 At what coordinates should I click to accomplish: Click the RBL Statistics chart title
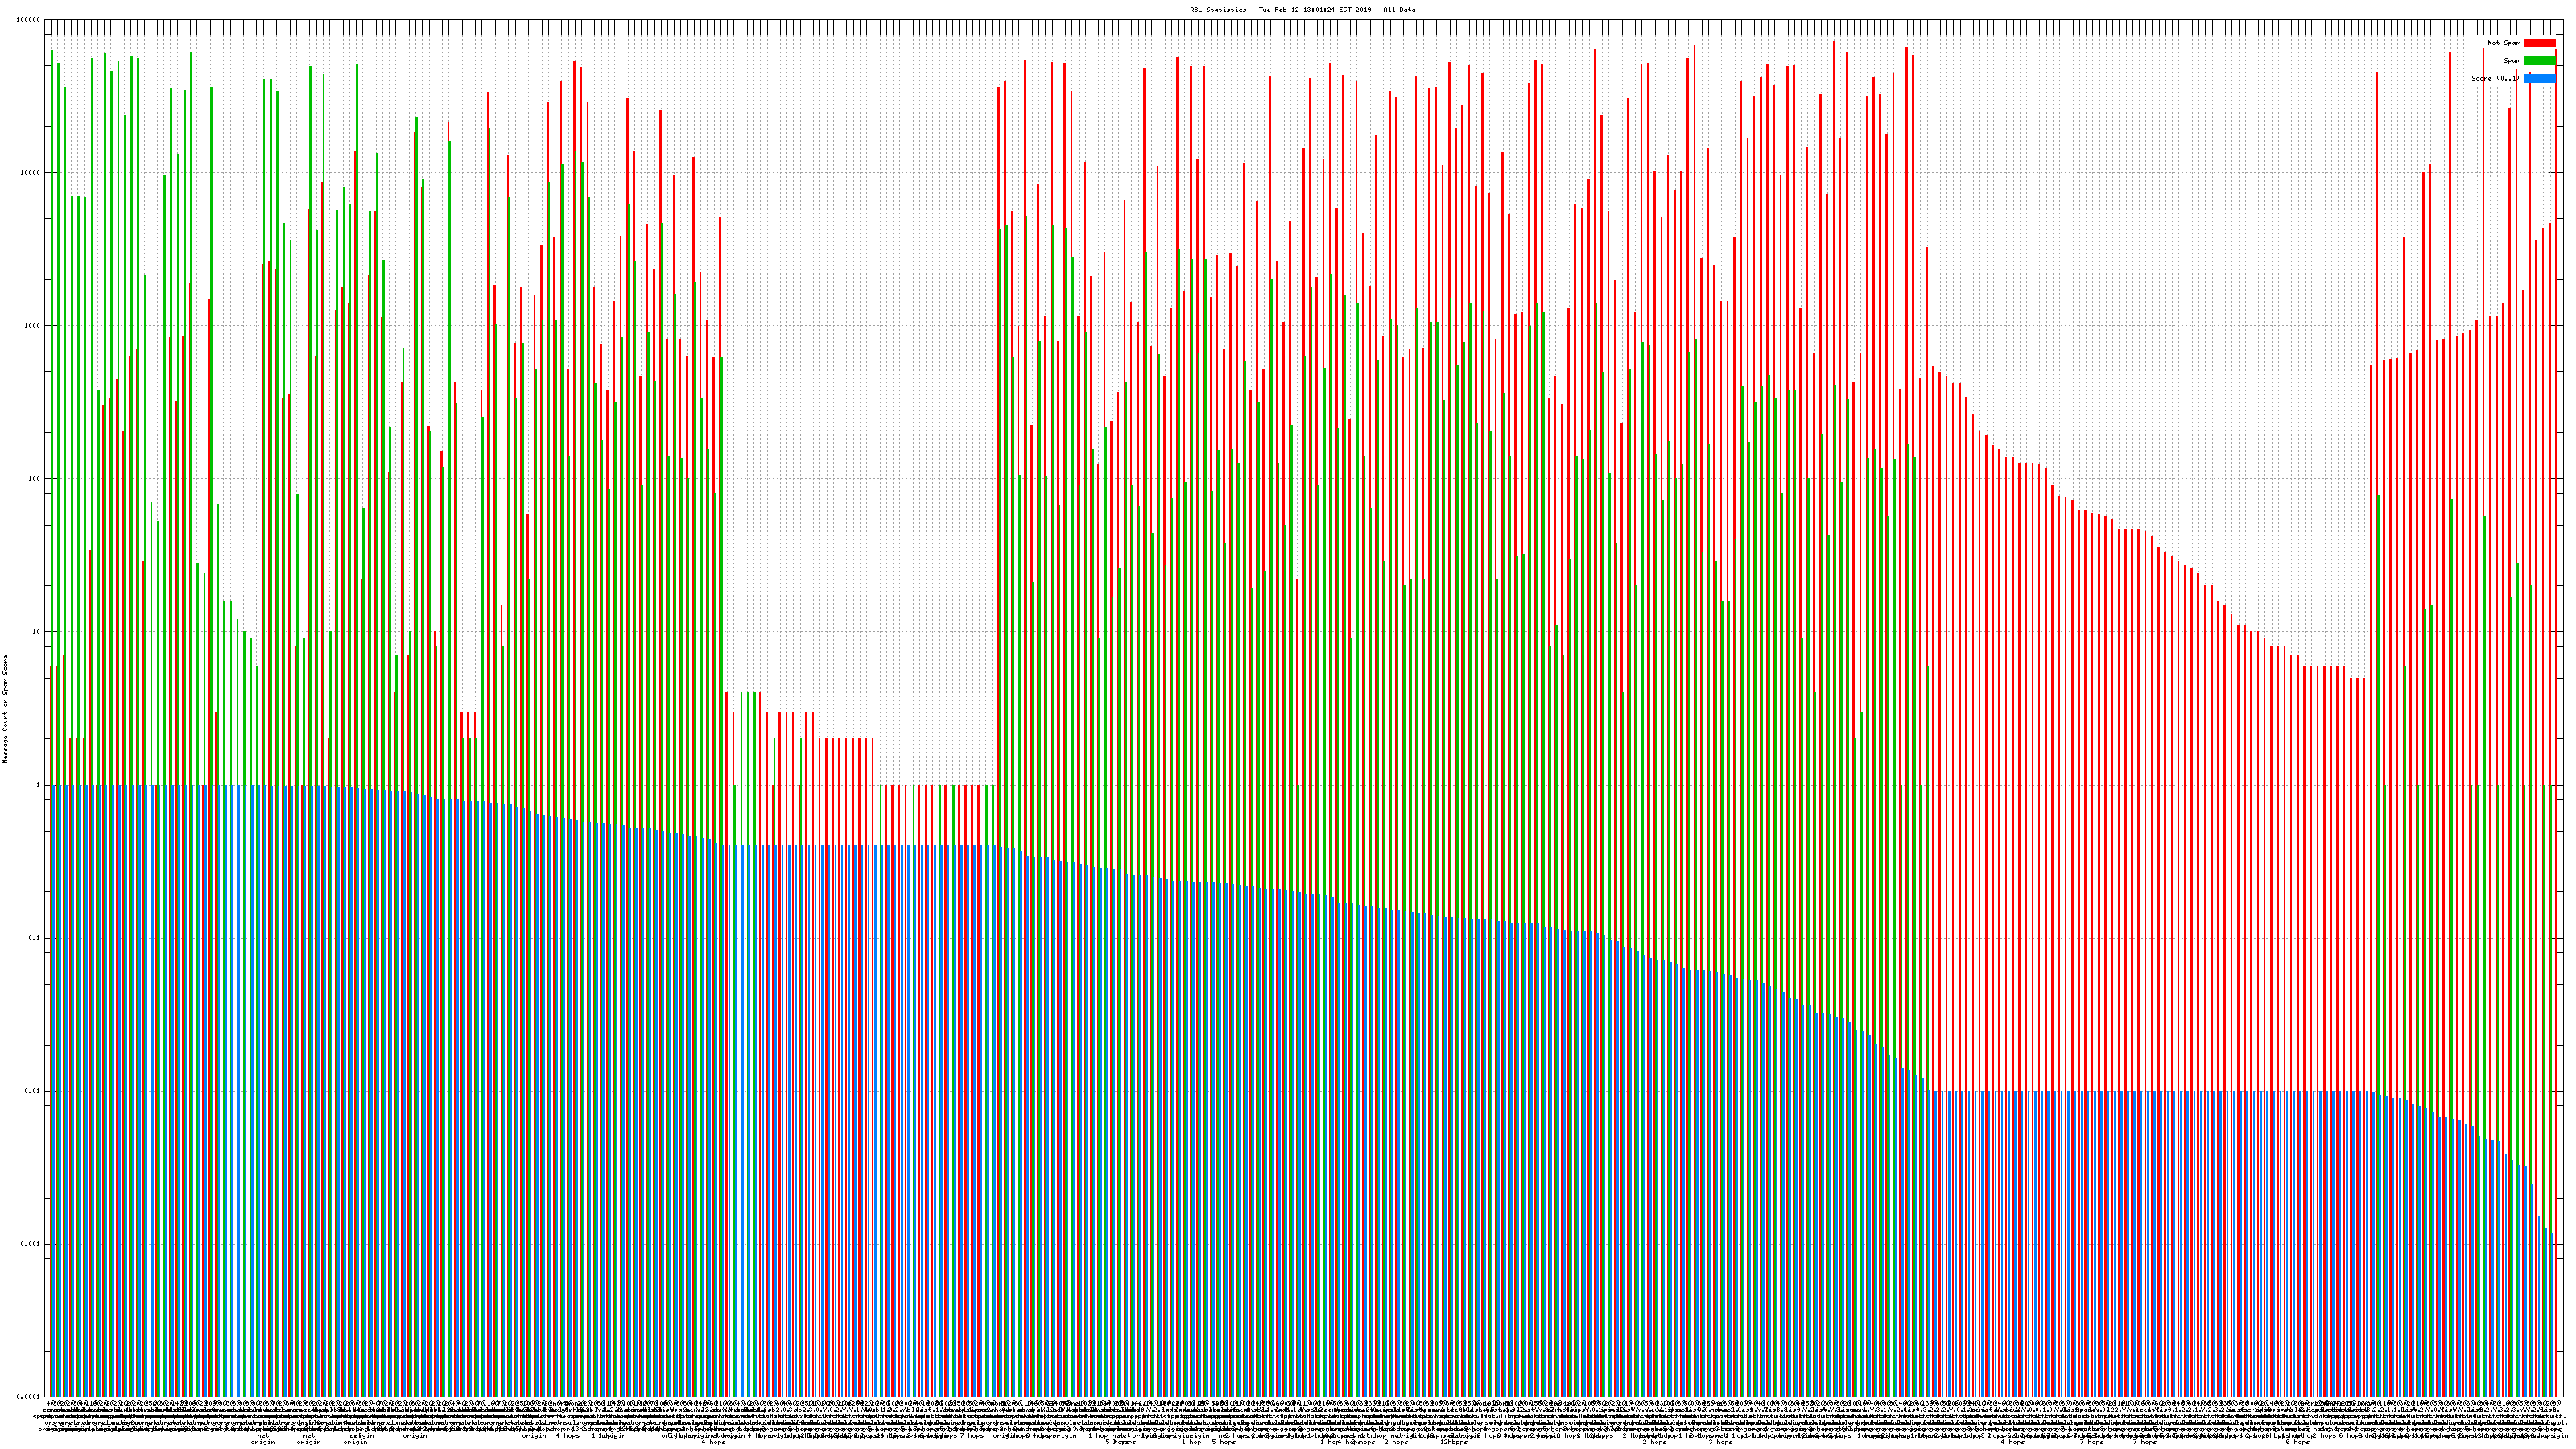1302,10
